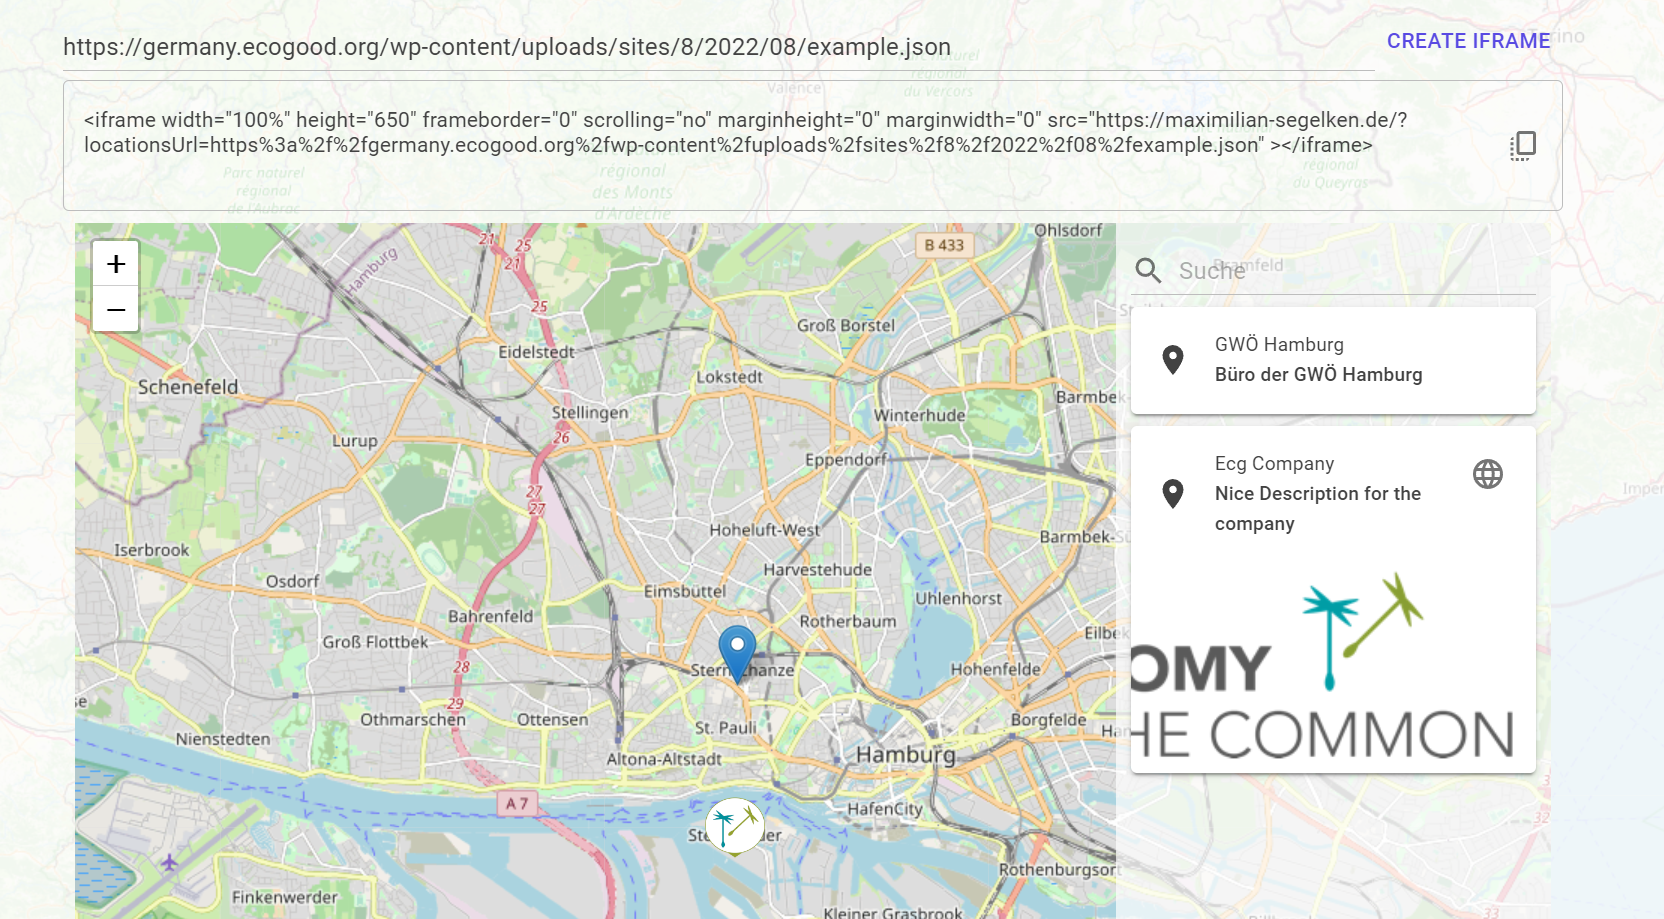Image resolution: width=1664 pixels, height=919 pixels.
Task: Zoom out with the minus map control
Action: tap(115, 310)
